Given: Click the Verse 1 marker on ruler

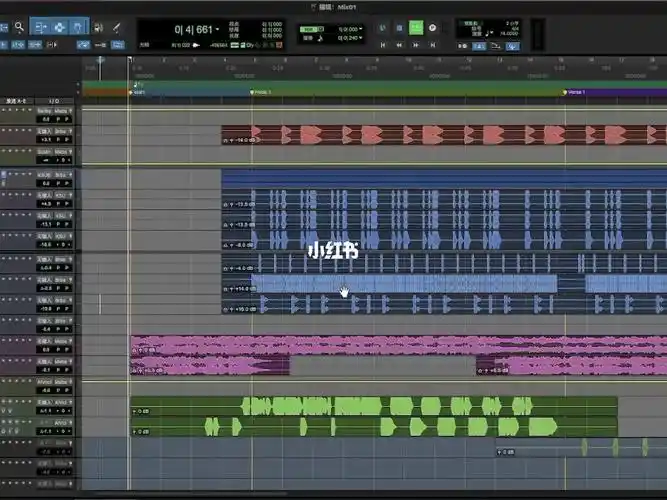Looking at the screenshot, I should point(576,92).
